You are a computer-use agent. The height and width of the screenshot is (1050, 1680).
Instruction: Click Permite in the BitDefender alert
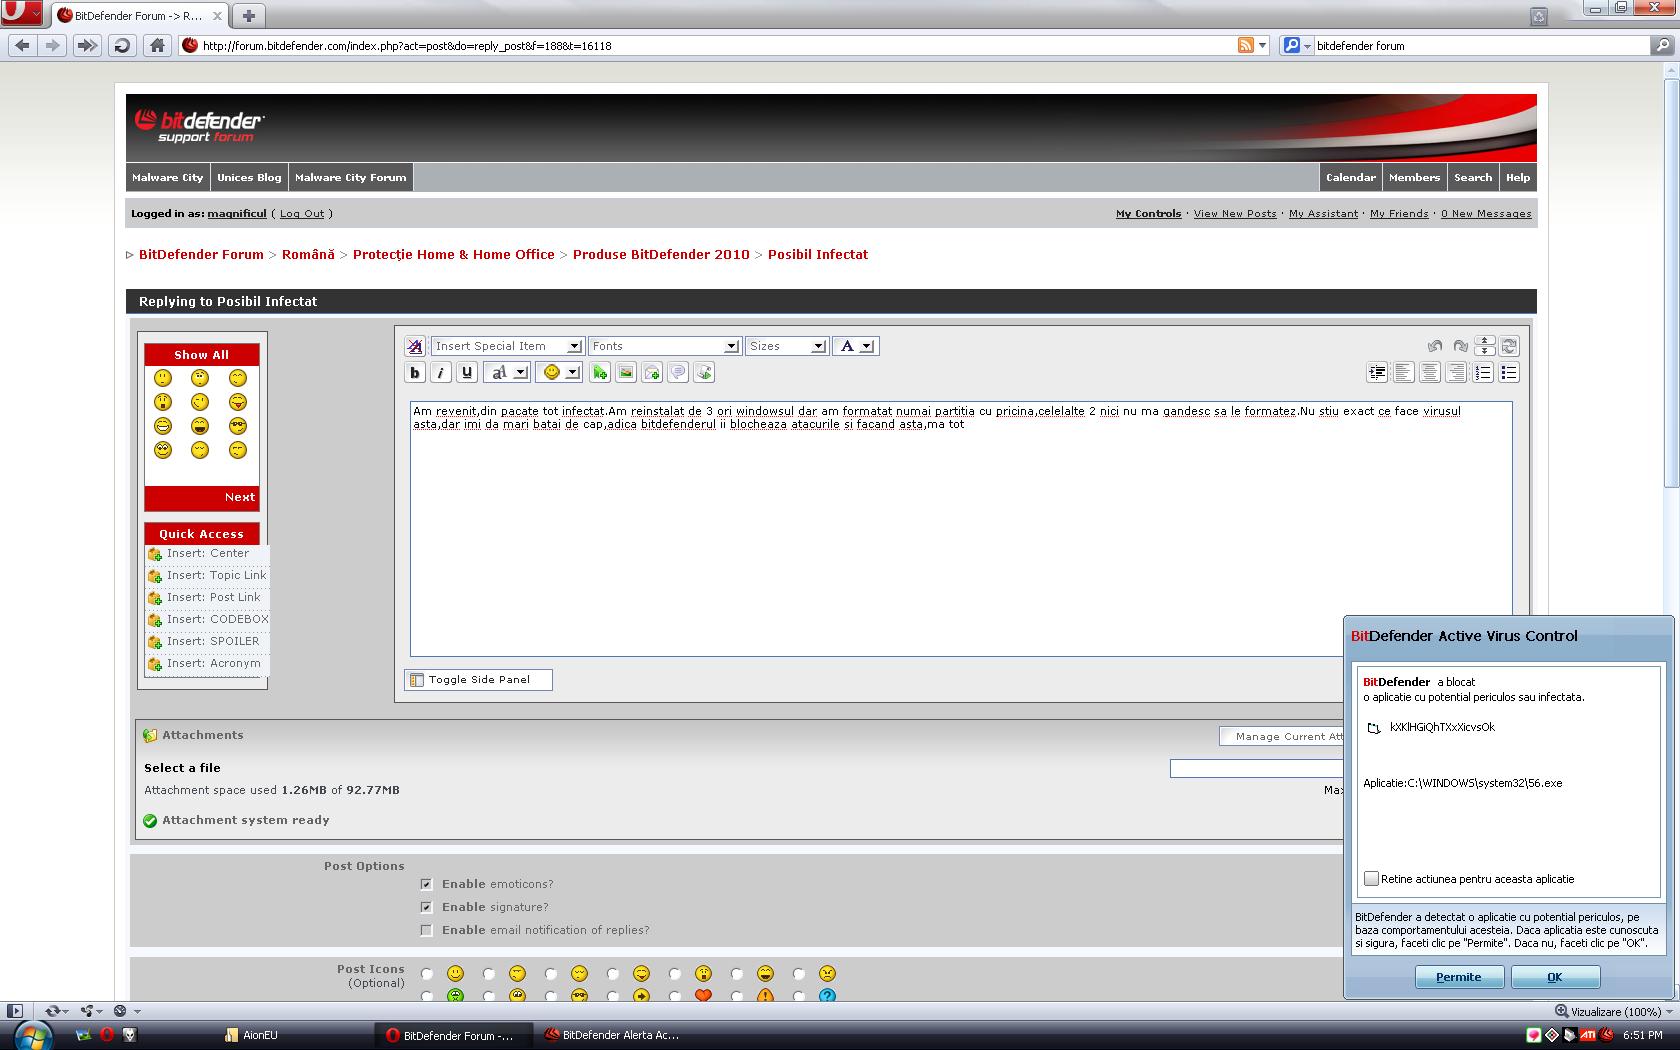[1459, 977]
